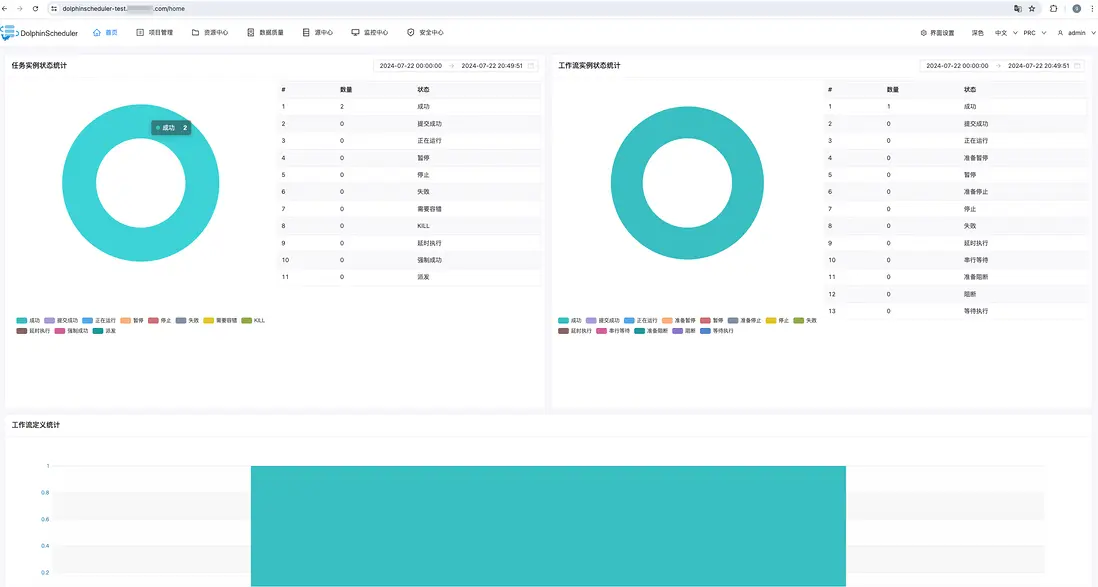Click the 数据质量 navigation icon
The image size is (1098, 587).
pyautogui.click(x=251, y=32)
